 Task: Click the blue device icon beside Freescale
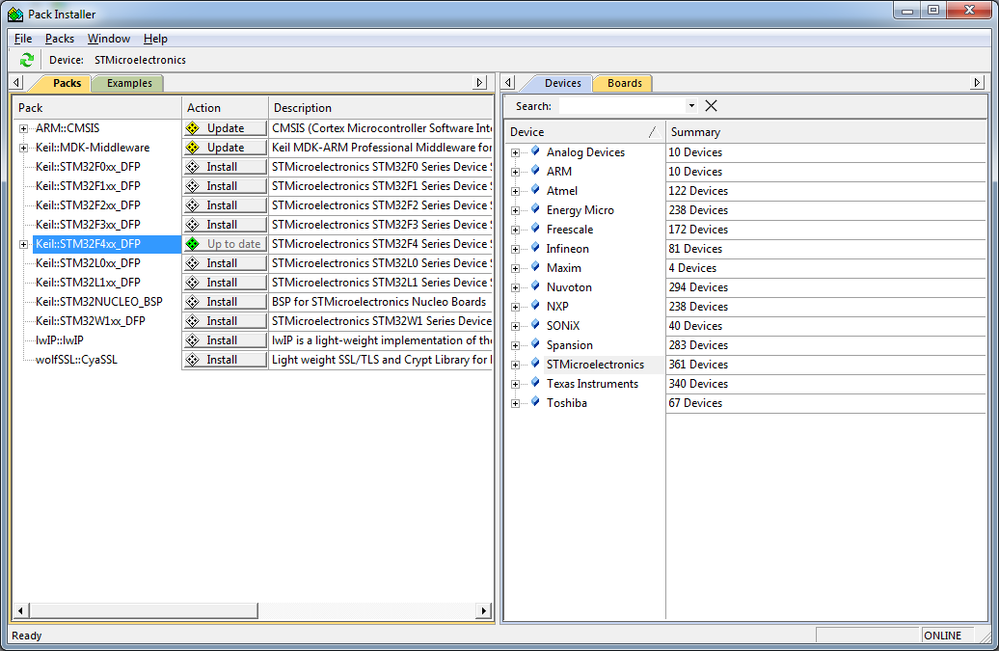[x=535, y=229]
